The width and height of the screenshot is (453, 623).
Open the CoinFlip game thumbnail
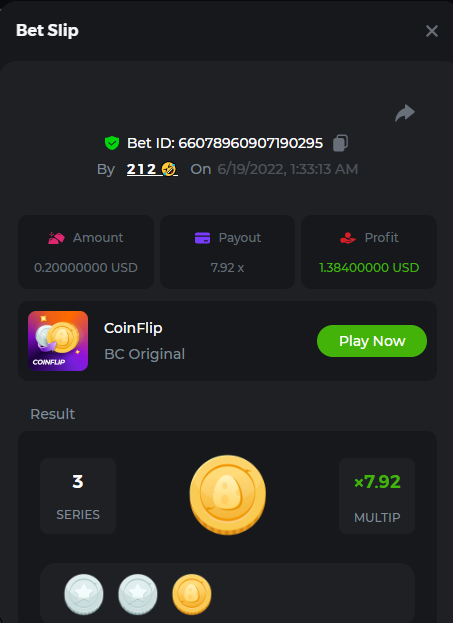point(58,341)
